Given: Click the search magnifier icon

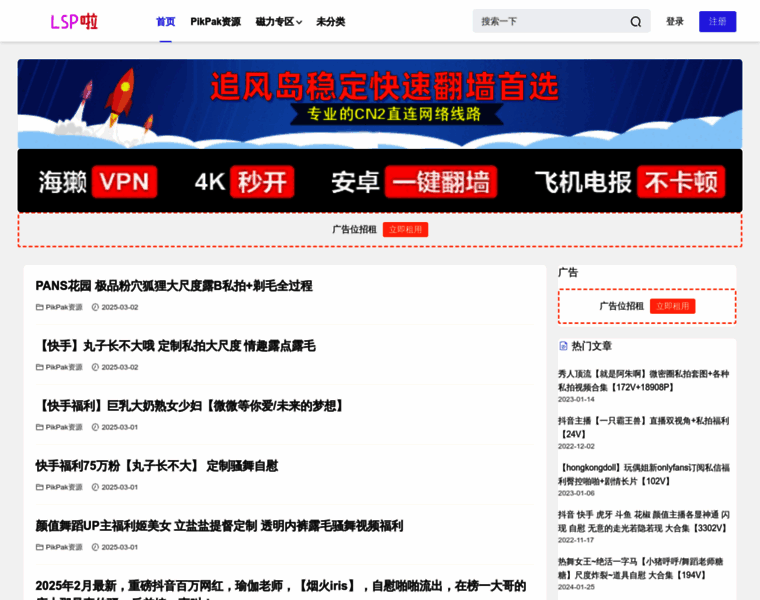Looking at the screenshot, I should point(635,21).
